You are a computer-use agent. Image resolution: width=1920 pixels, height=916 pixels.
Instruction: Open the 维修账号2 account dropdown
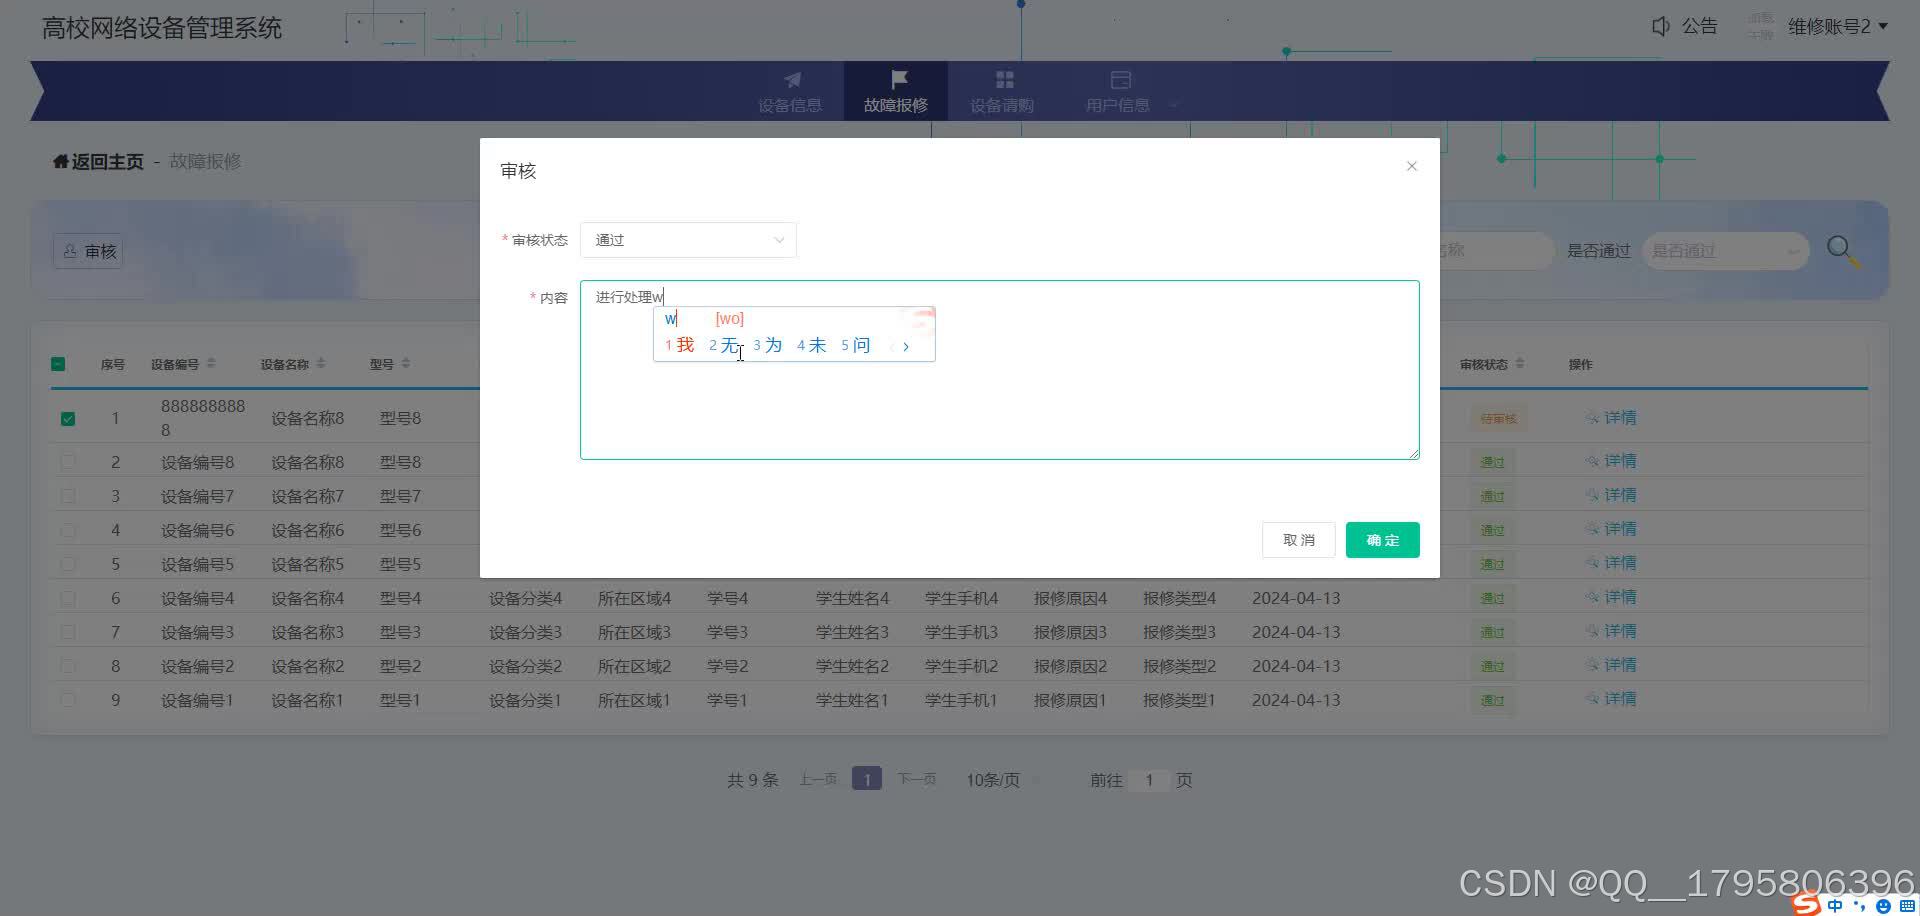1838,27
